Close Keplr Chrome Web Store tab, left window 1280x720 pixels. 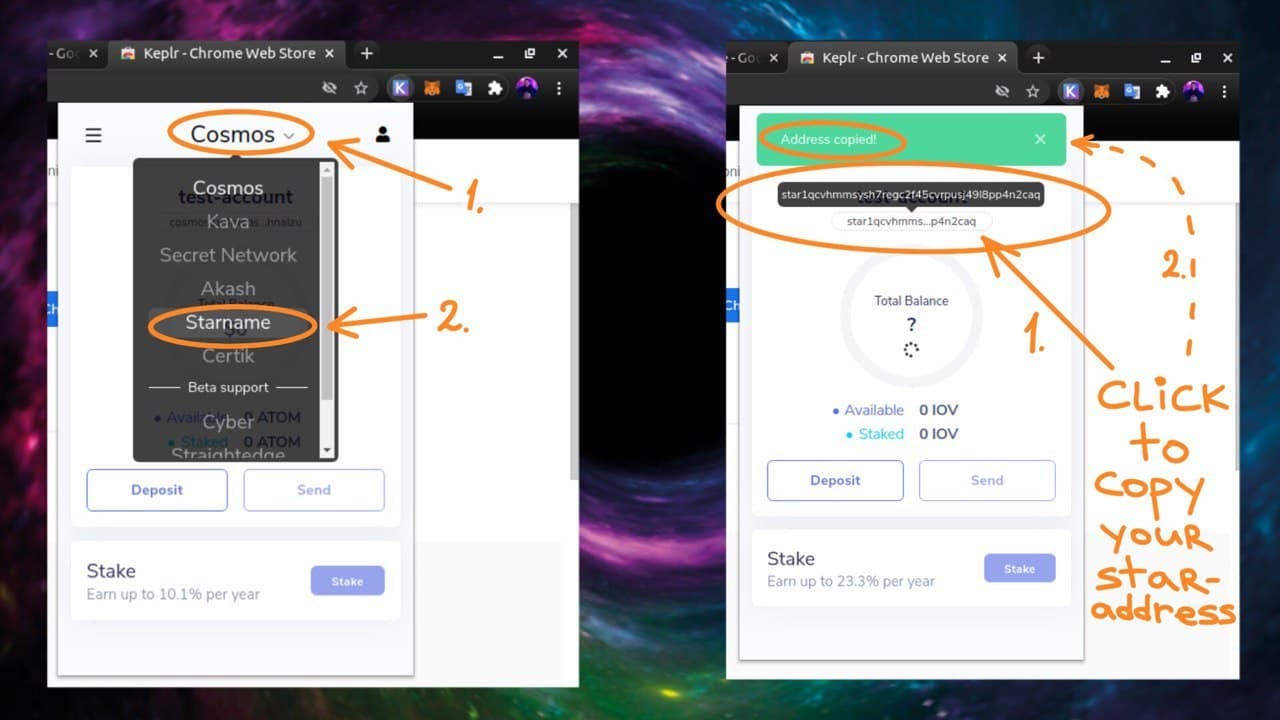click(331, 53)
